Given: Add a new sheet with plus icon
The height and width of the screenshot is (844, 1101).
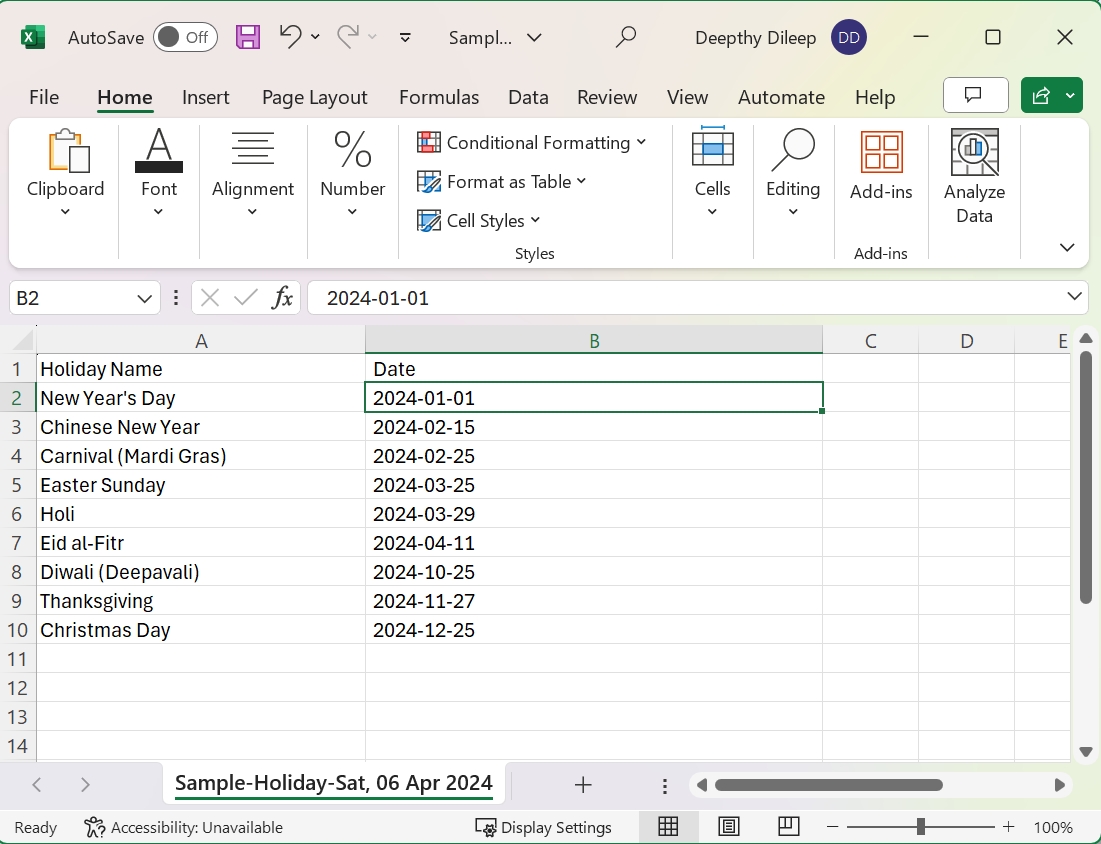Looking at the screenshot, I should (583, 785).
